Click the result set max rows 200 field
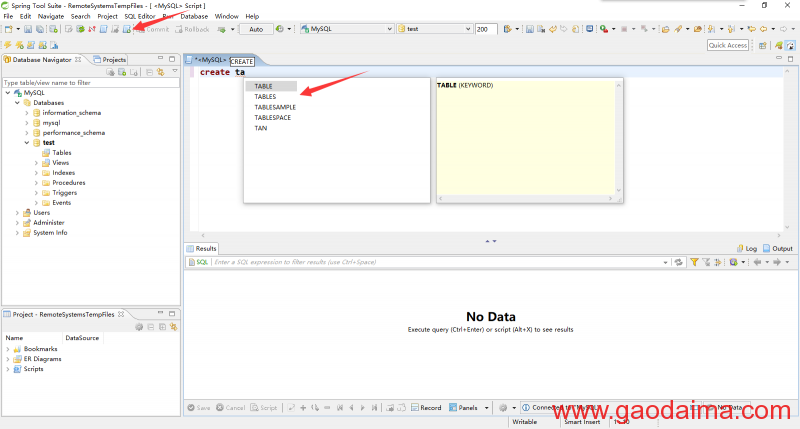 (x=486, y=29)
